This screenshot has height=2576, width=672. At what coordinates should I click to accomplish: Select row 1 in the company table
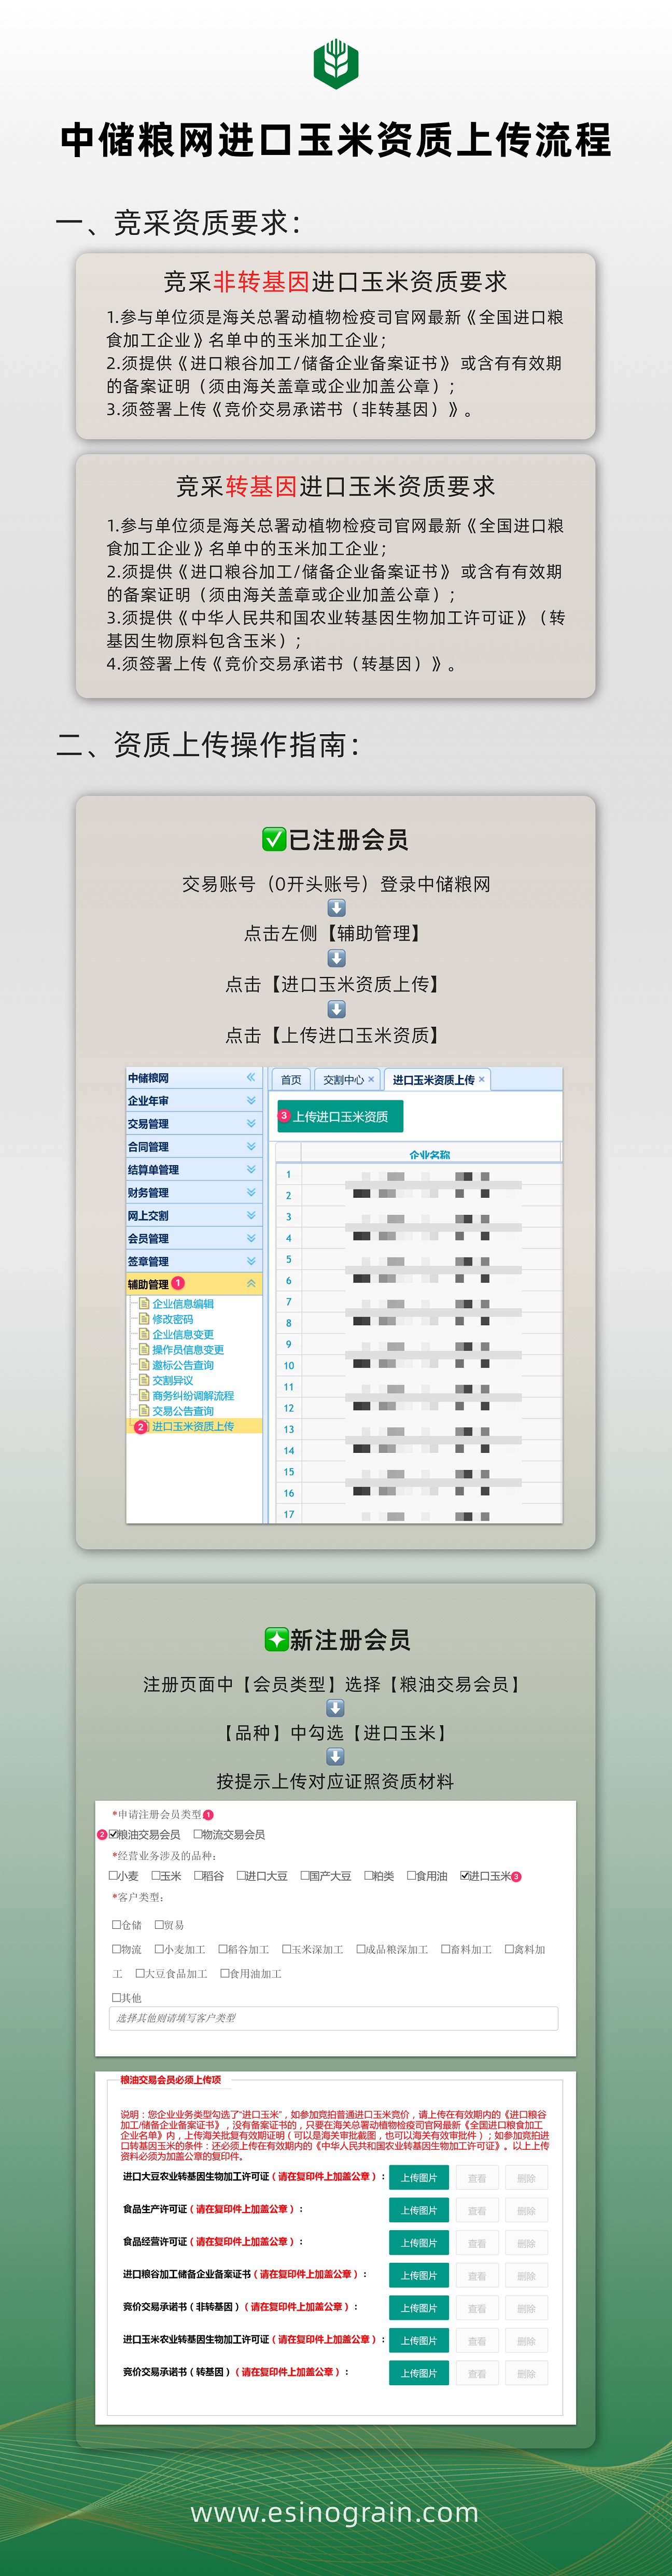tap(418, 1175)
